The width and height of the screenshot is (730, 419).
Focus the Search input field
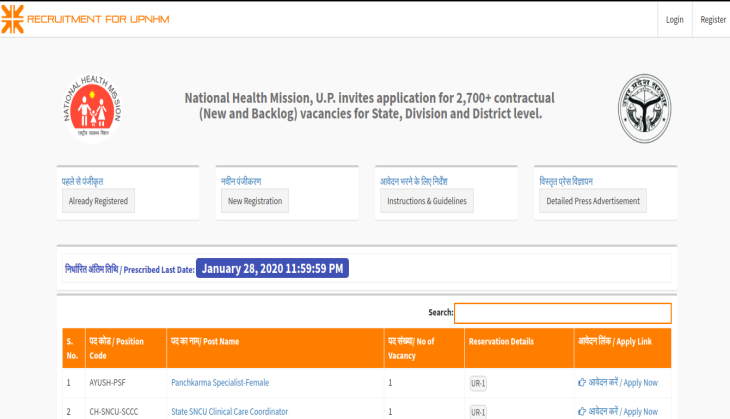tap(563, 313)
